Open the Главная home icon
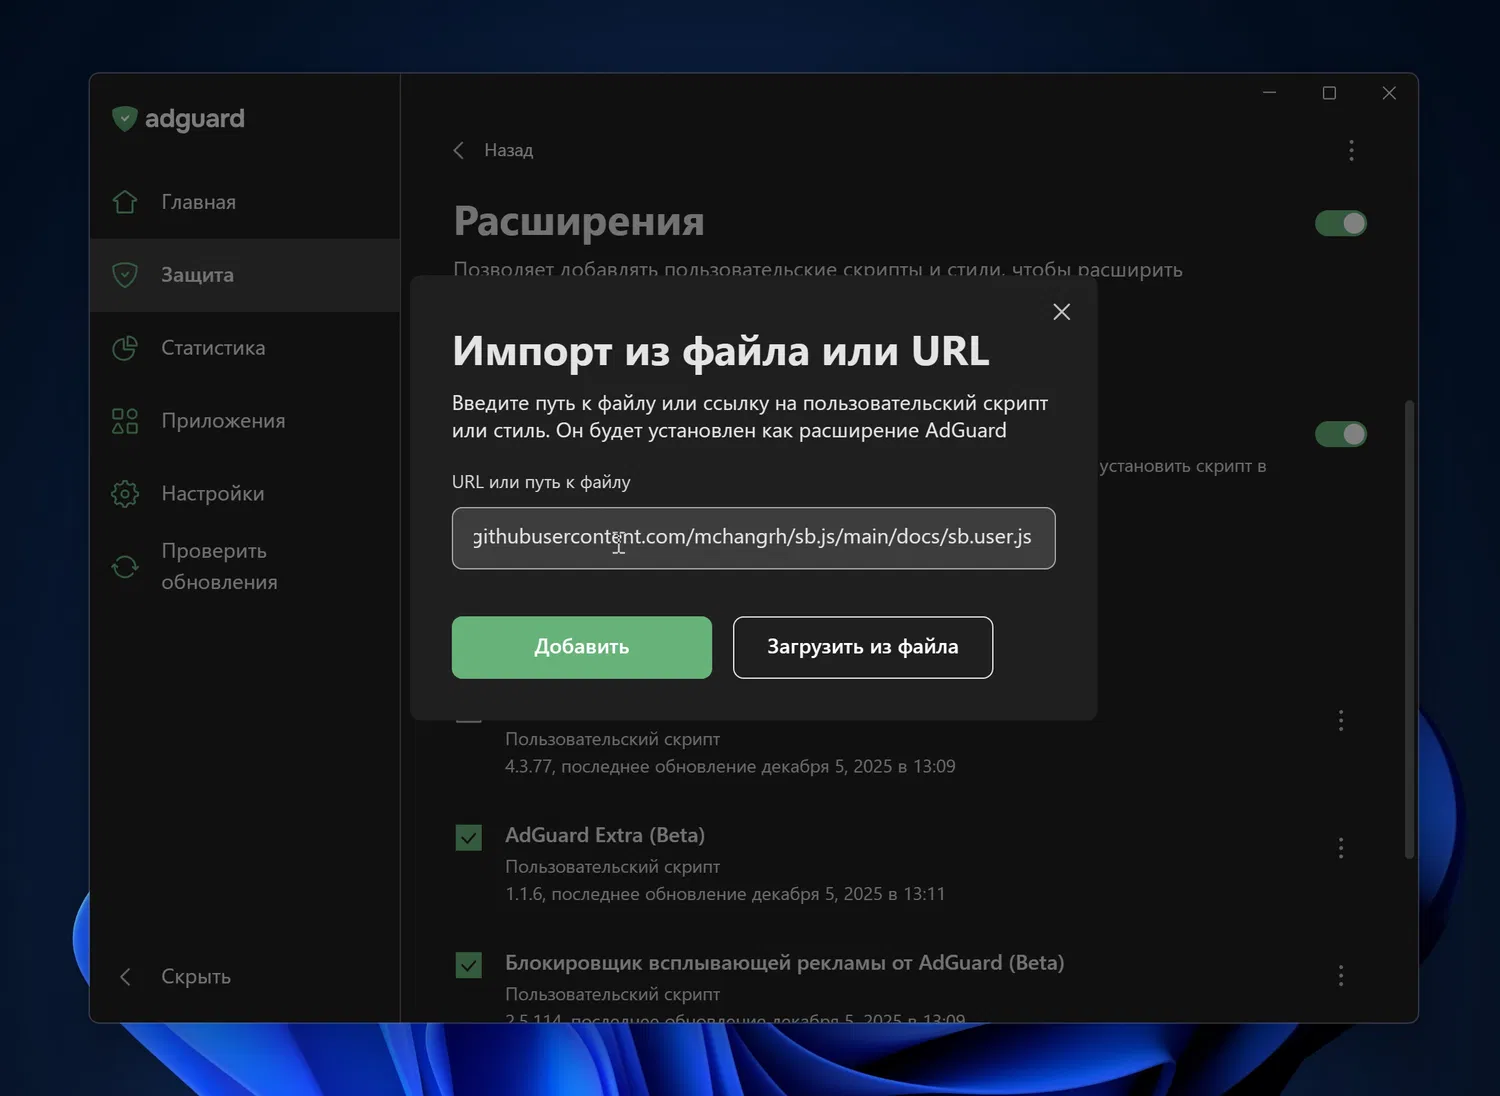1500x1096 pixels. [125, 202]
